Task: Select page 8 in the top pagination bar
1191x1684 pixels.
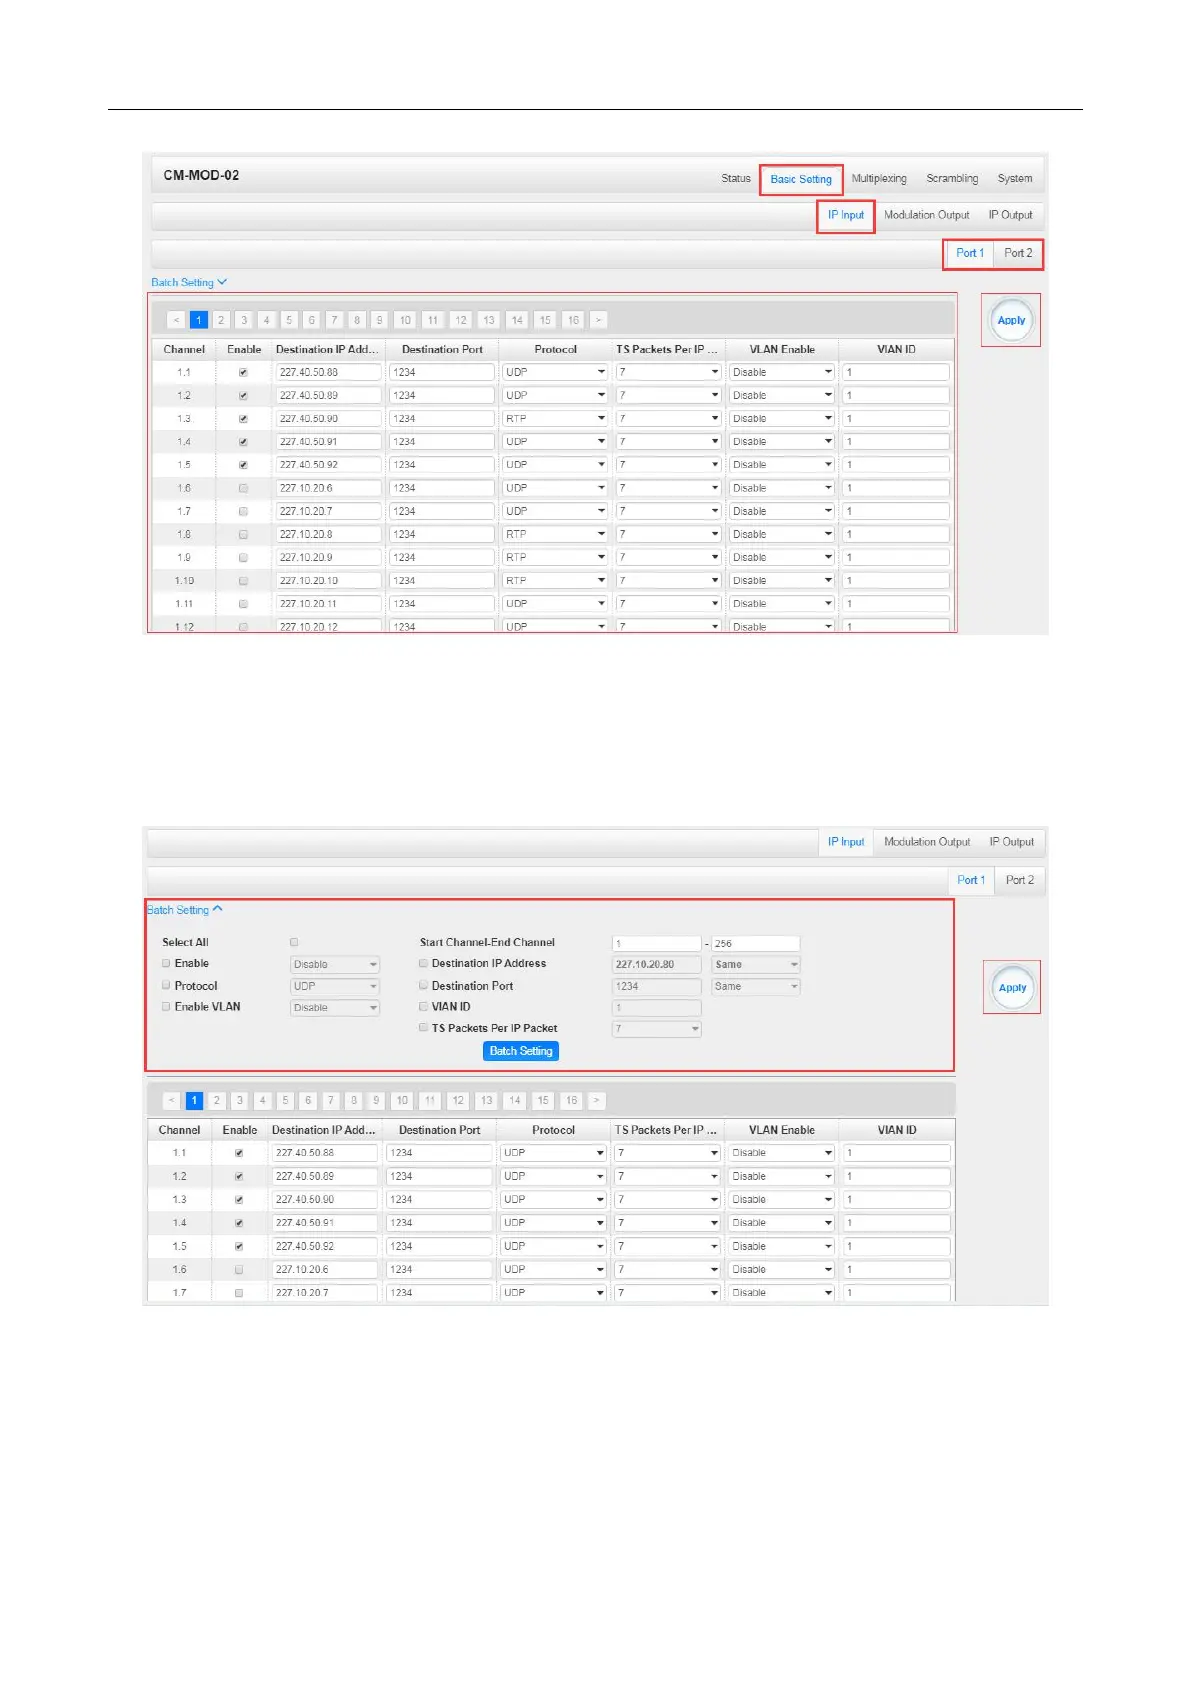Action: [357, 320]
